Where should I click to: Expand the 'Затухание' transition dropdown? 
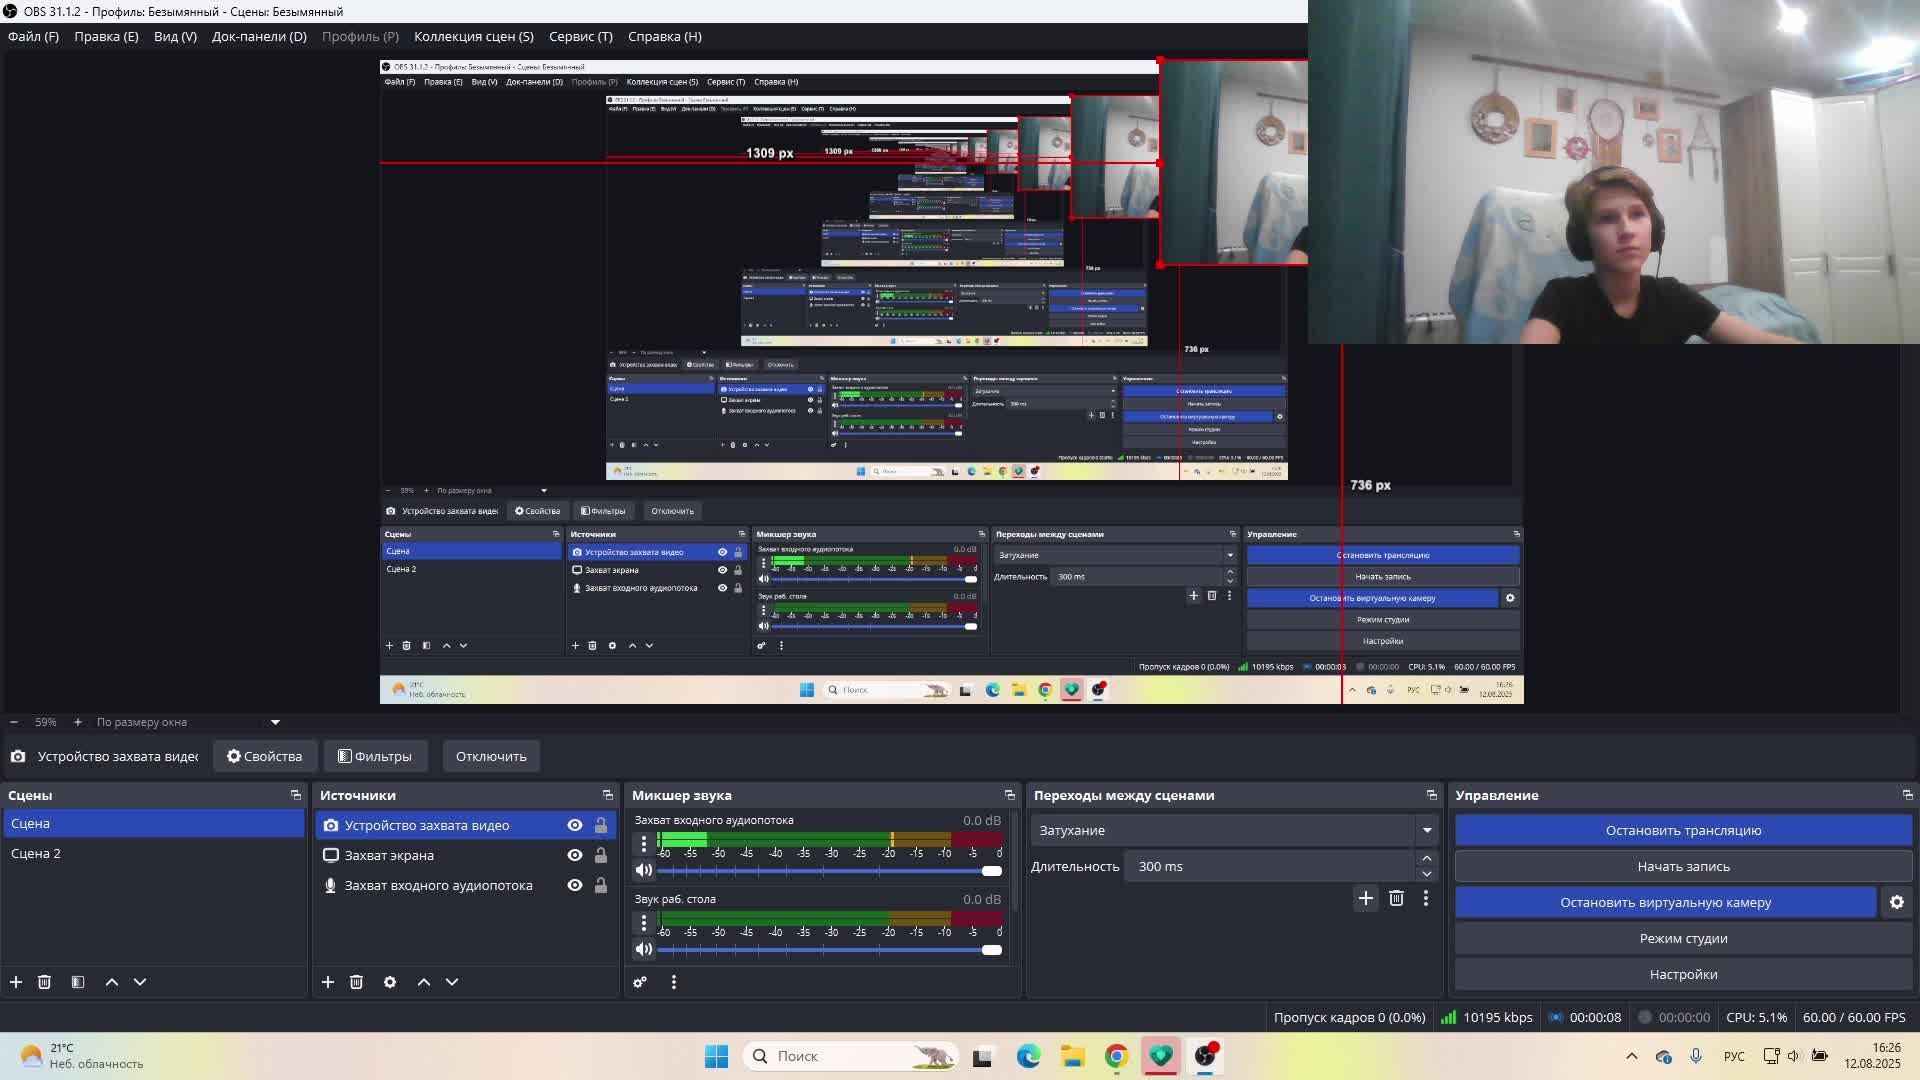(1427, 830)
